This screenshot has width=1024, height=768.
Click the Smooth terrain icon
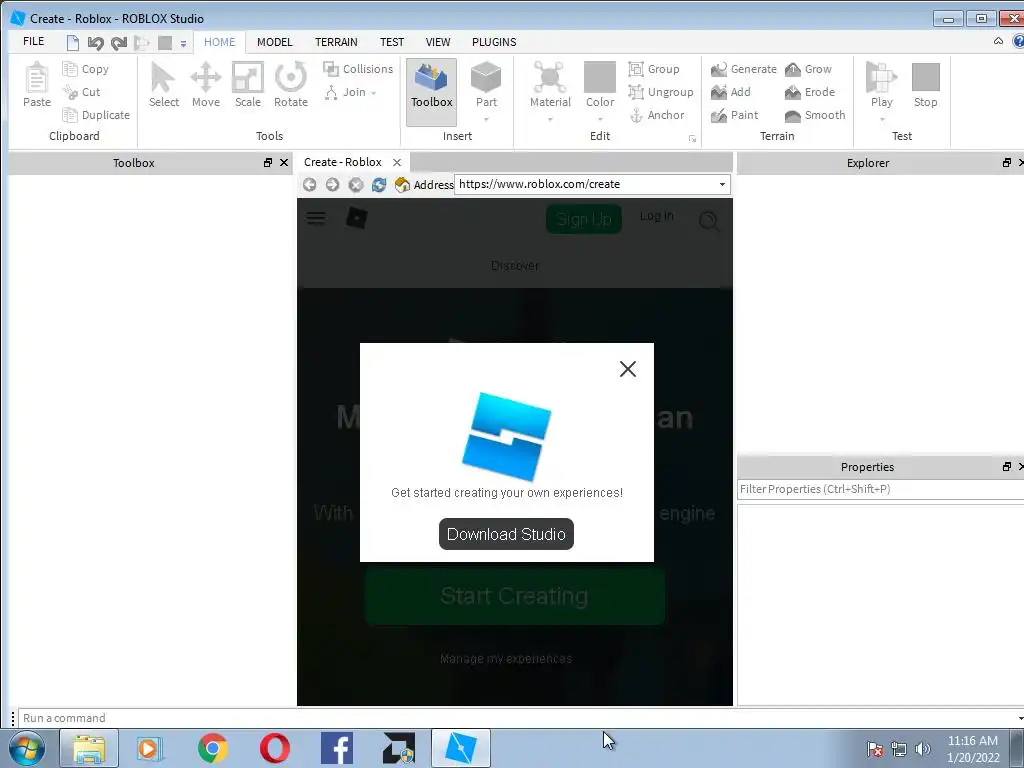point(793,116)
